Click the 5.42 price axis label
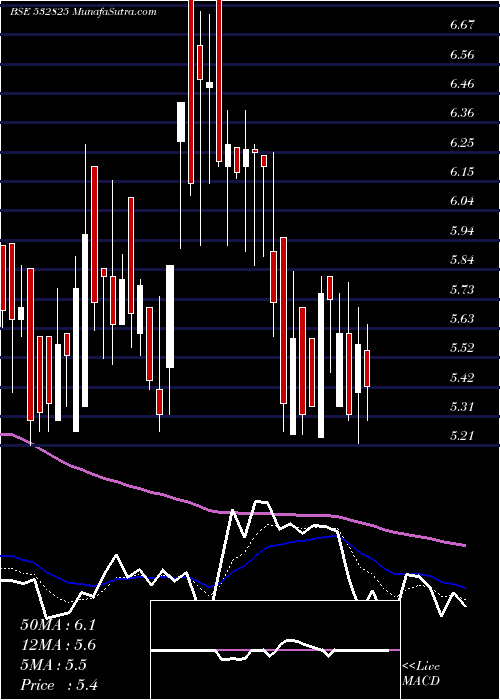Screen dimensions: 500x700 [x=461, y=377]
